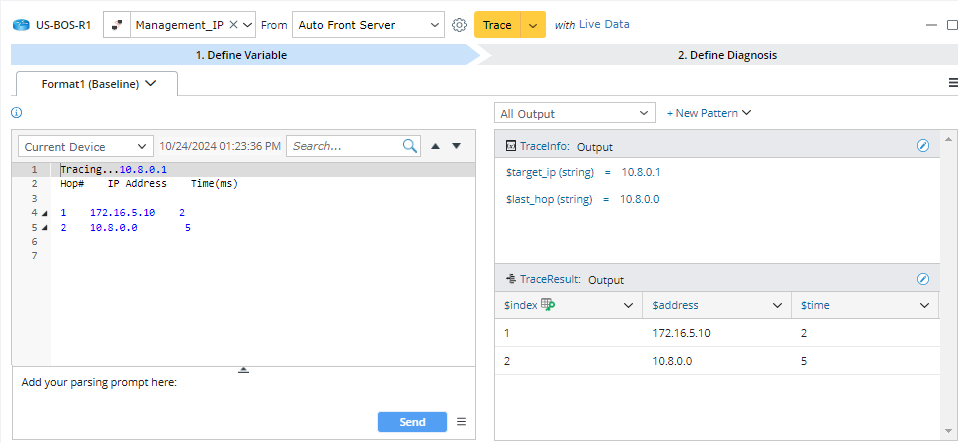This screenshot has width=958, height=443.
Task: Switch to the Define Diagnosis step
Action: [726, 55]
